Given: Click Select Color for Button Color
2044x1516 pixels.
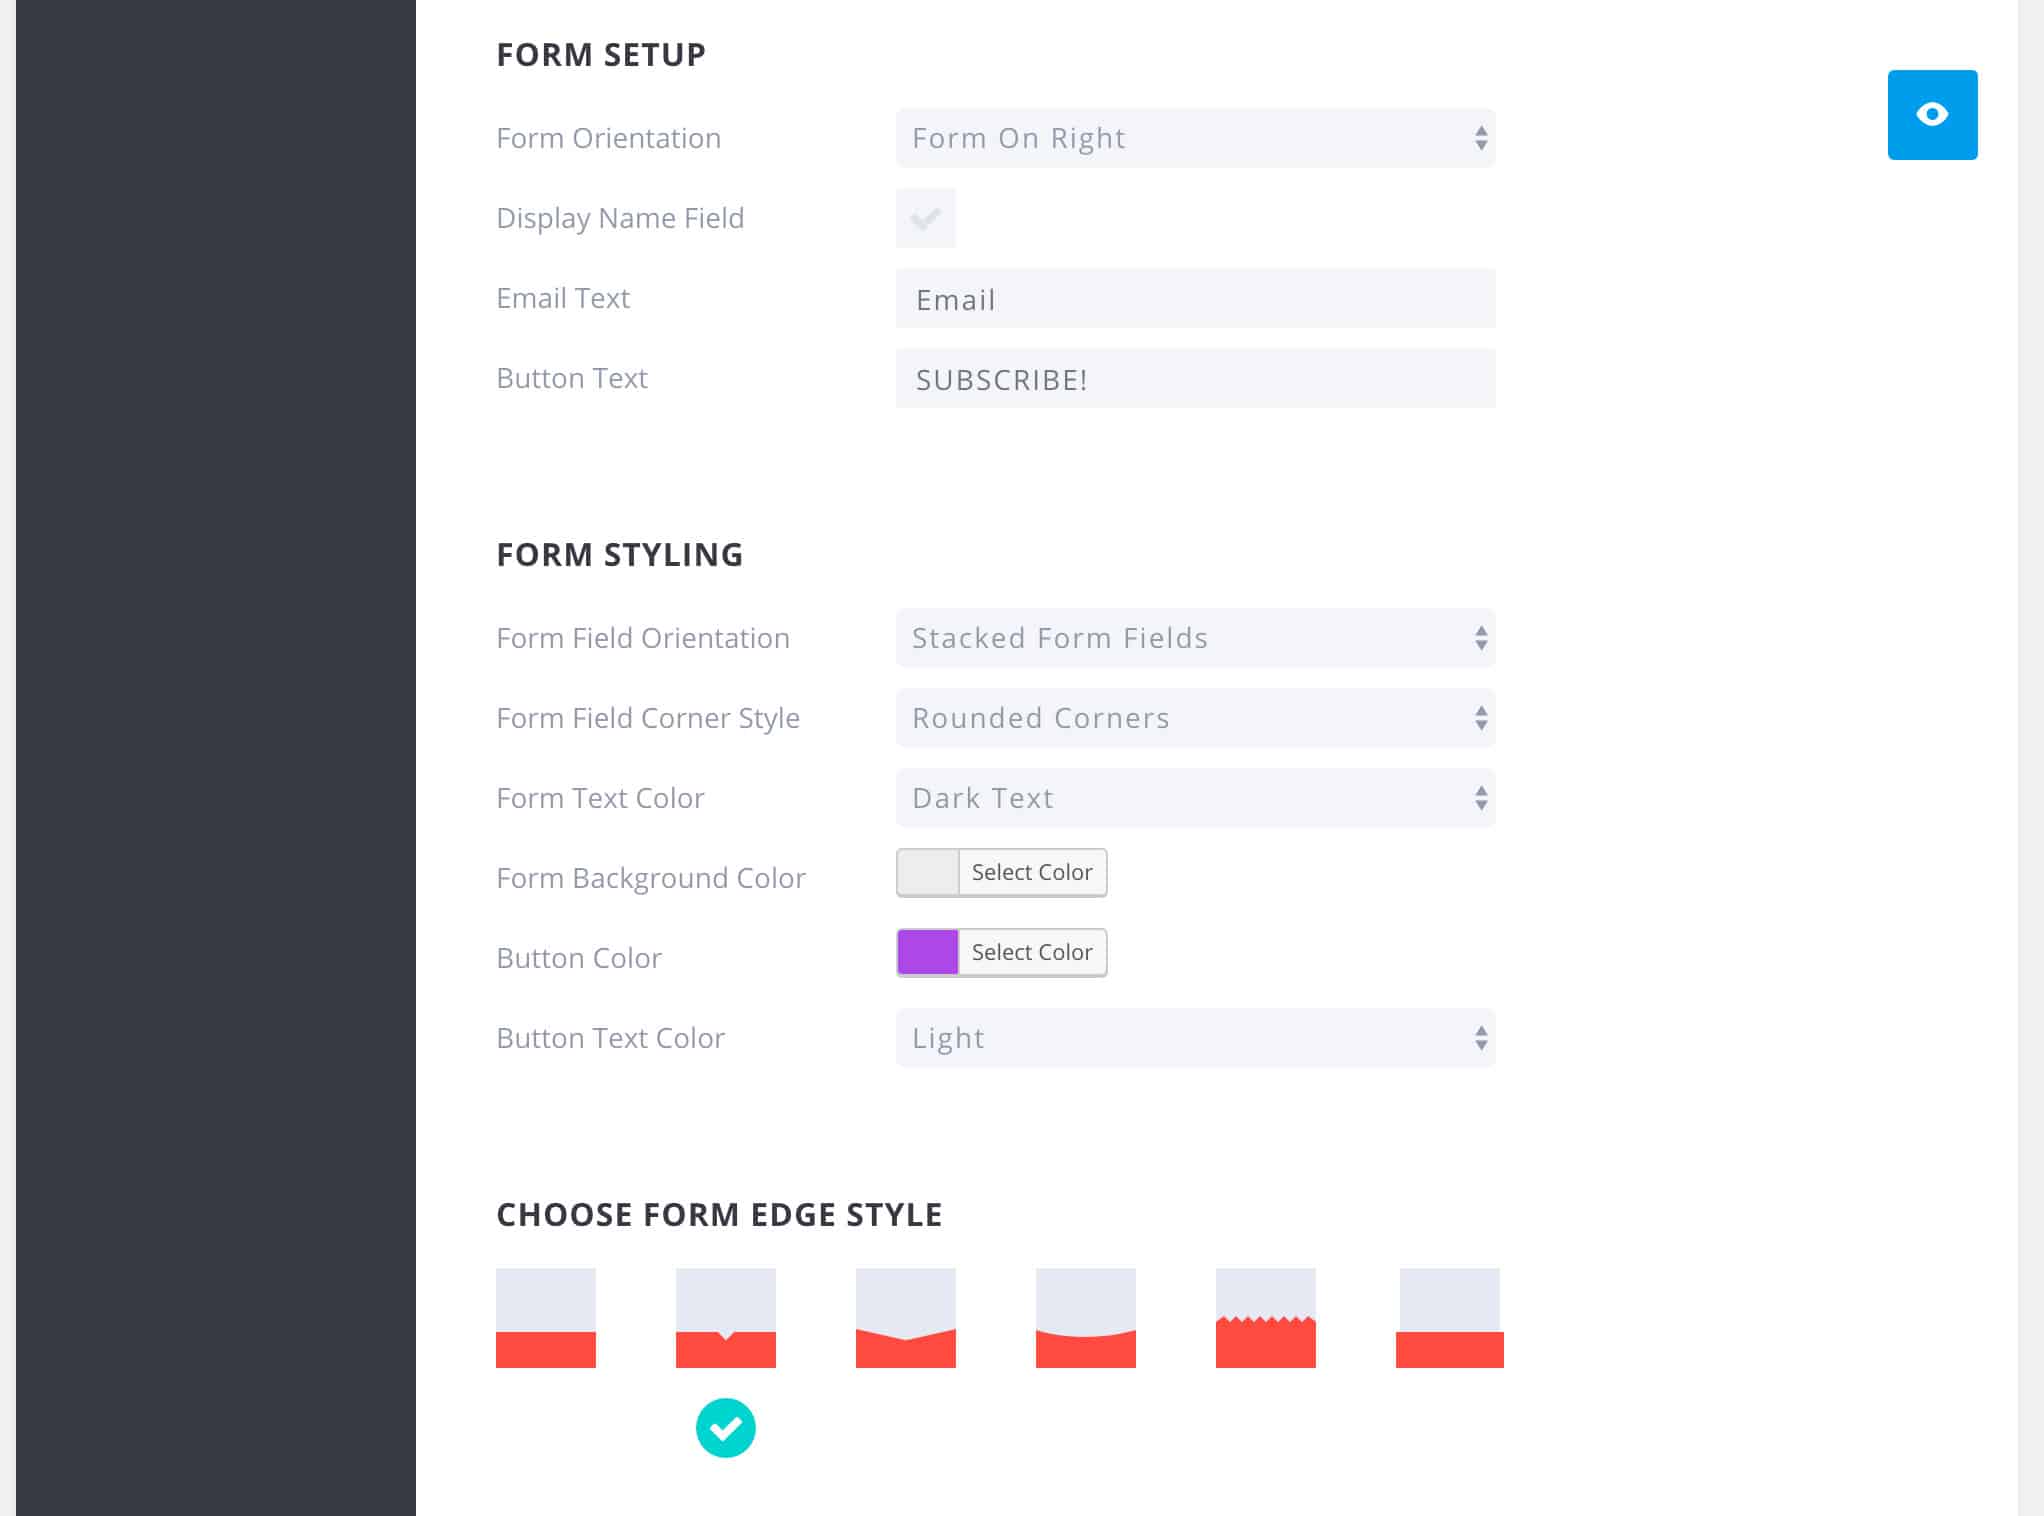Looking at the screenshot, I should [x=1030, y=951].
